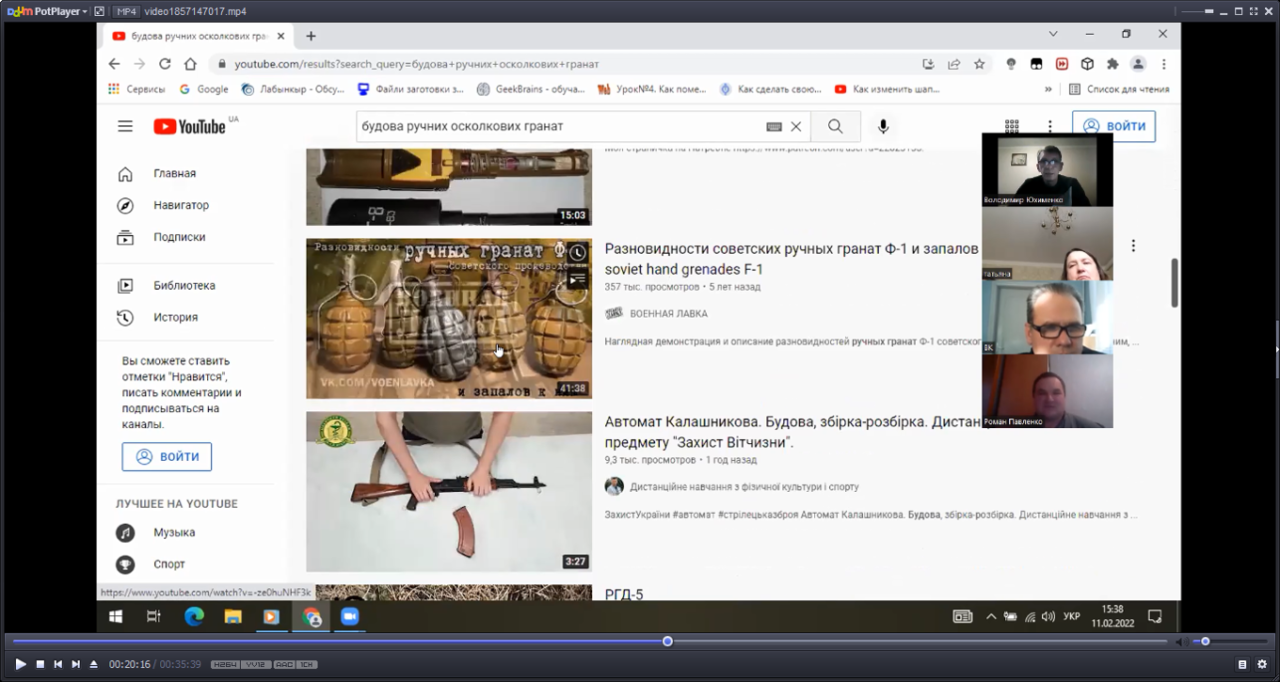This screenshot has width=1280, height=682.
Task: Clear the YouTube search query
Action: click(x=796, y=127)
